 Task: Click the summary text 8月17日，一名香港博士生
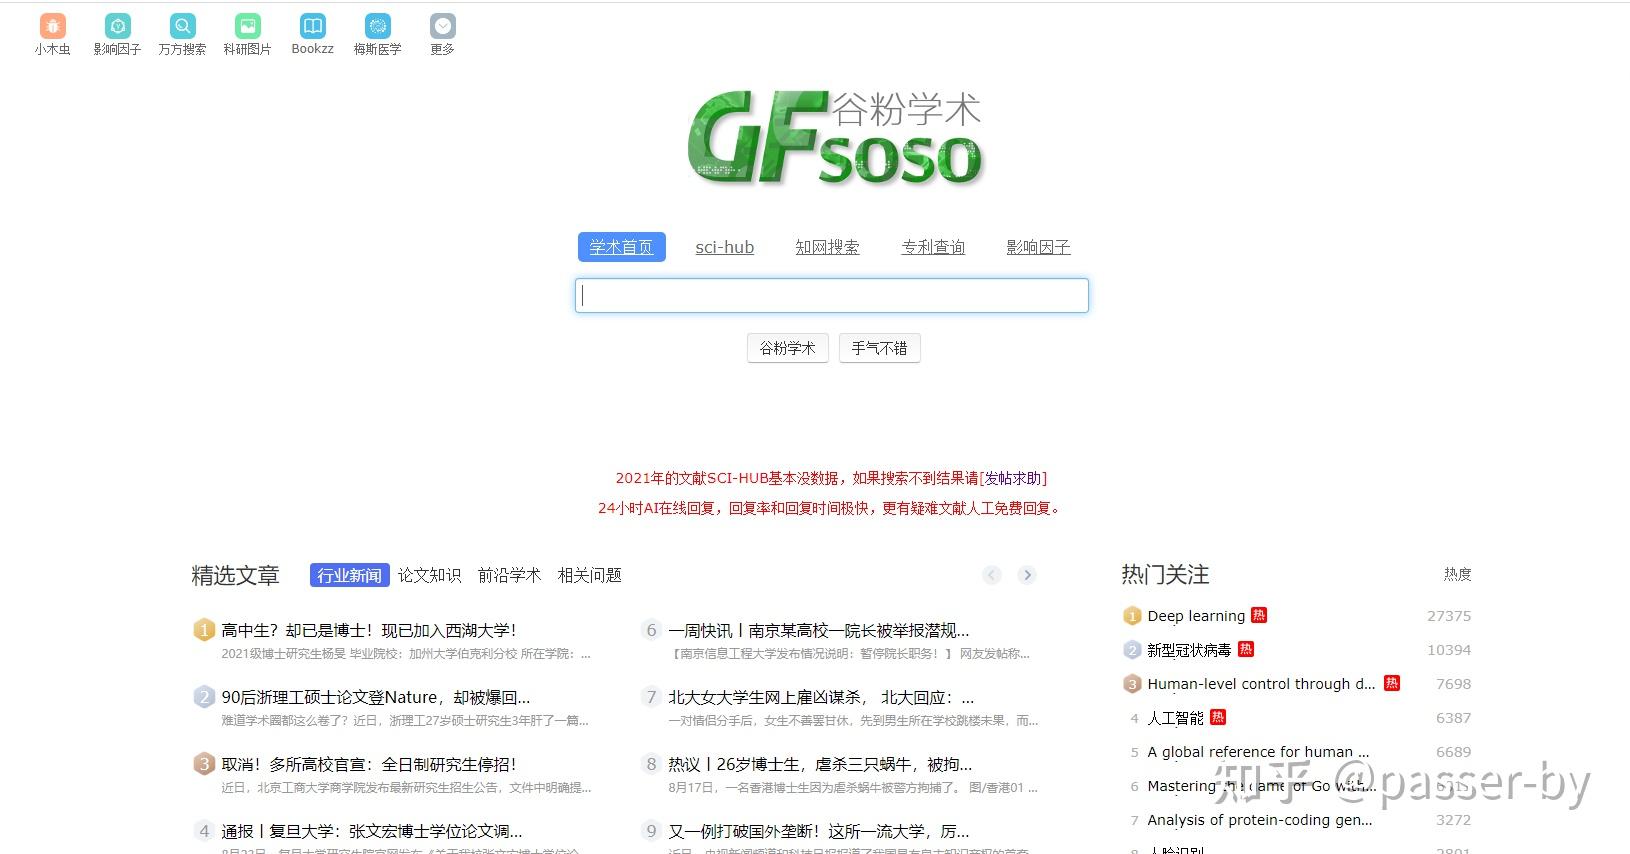pyautogui.click(x=853, y=788)
